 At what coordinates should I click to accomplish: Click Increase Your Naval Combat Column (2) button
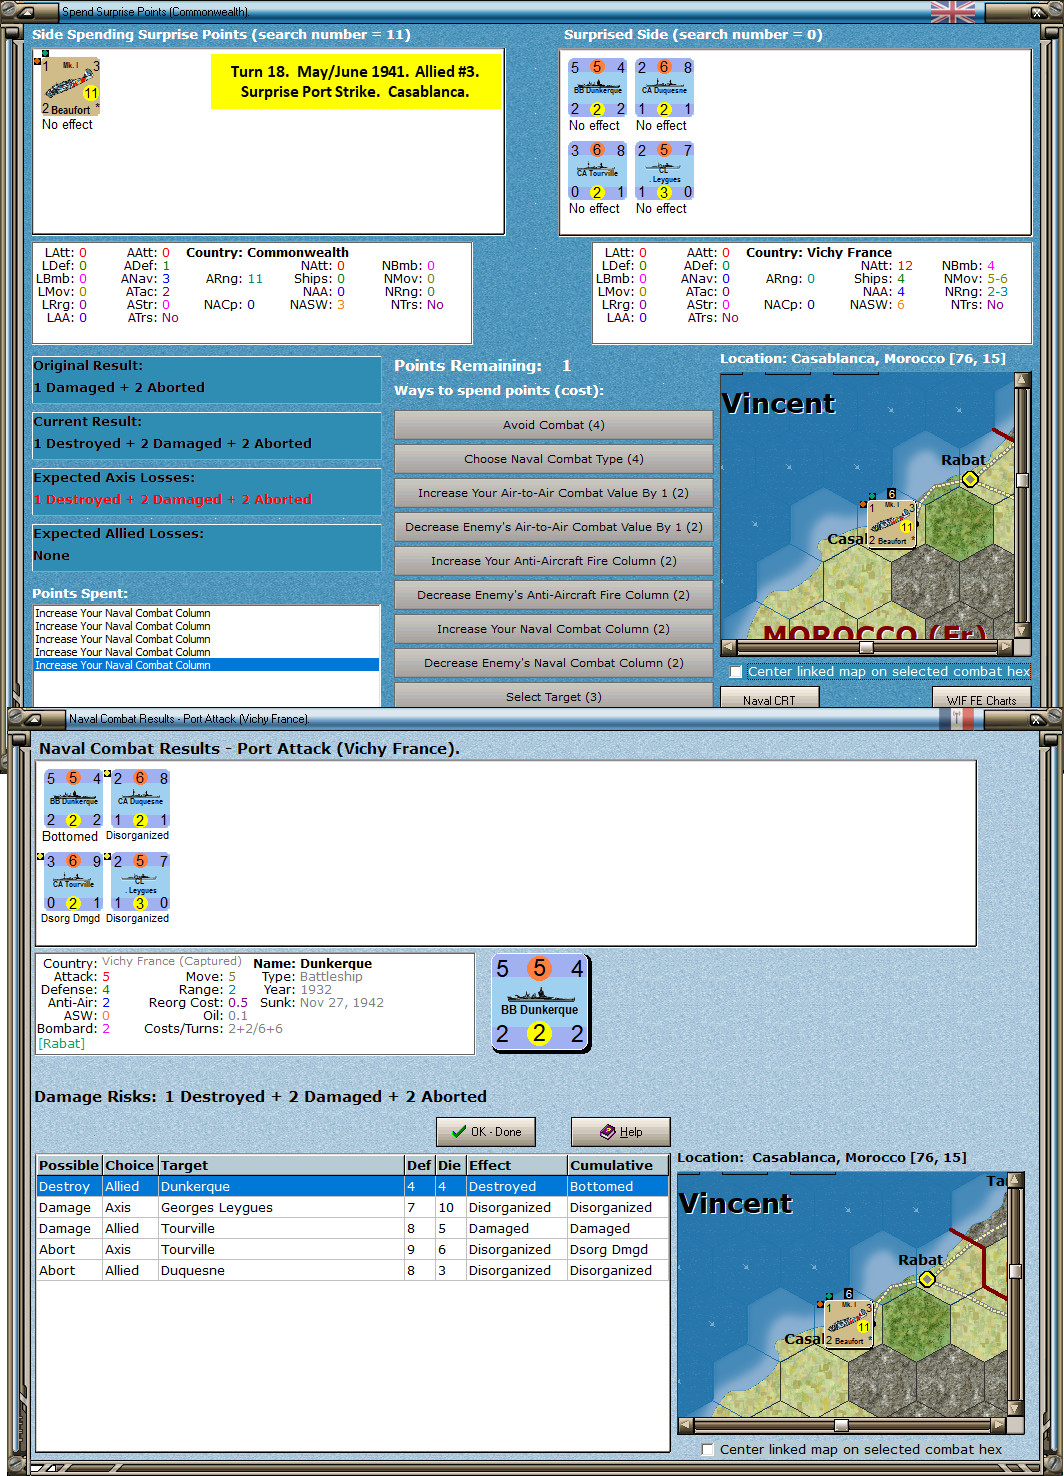[553, 629]
